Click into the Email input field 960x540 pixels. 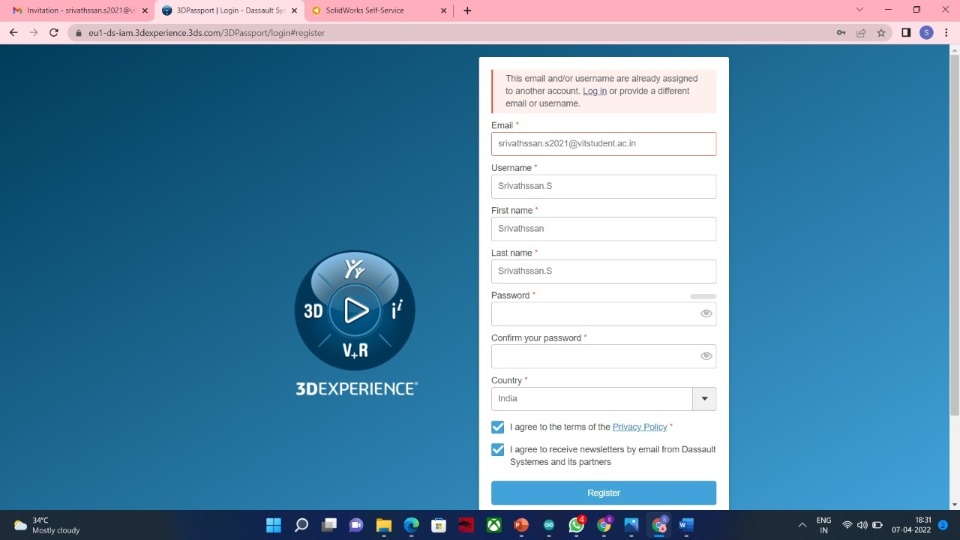click(603, 144)
